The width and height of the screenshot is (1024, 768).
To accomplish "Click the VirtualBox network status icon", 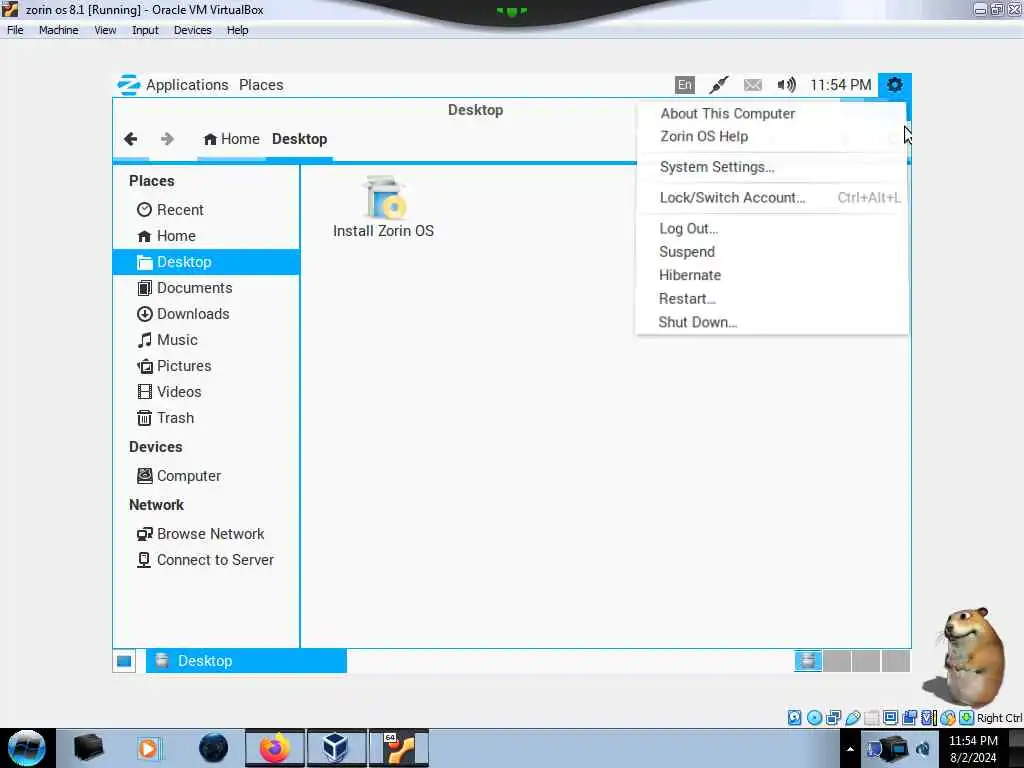I will coord(833,718).
